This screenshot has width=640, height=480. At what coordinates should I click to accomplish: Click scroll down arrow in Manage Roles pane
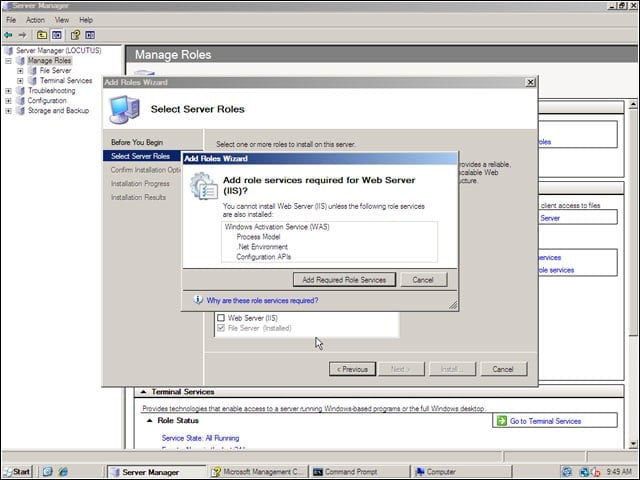[x=633, y=444]
